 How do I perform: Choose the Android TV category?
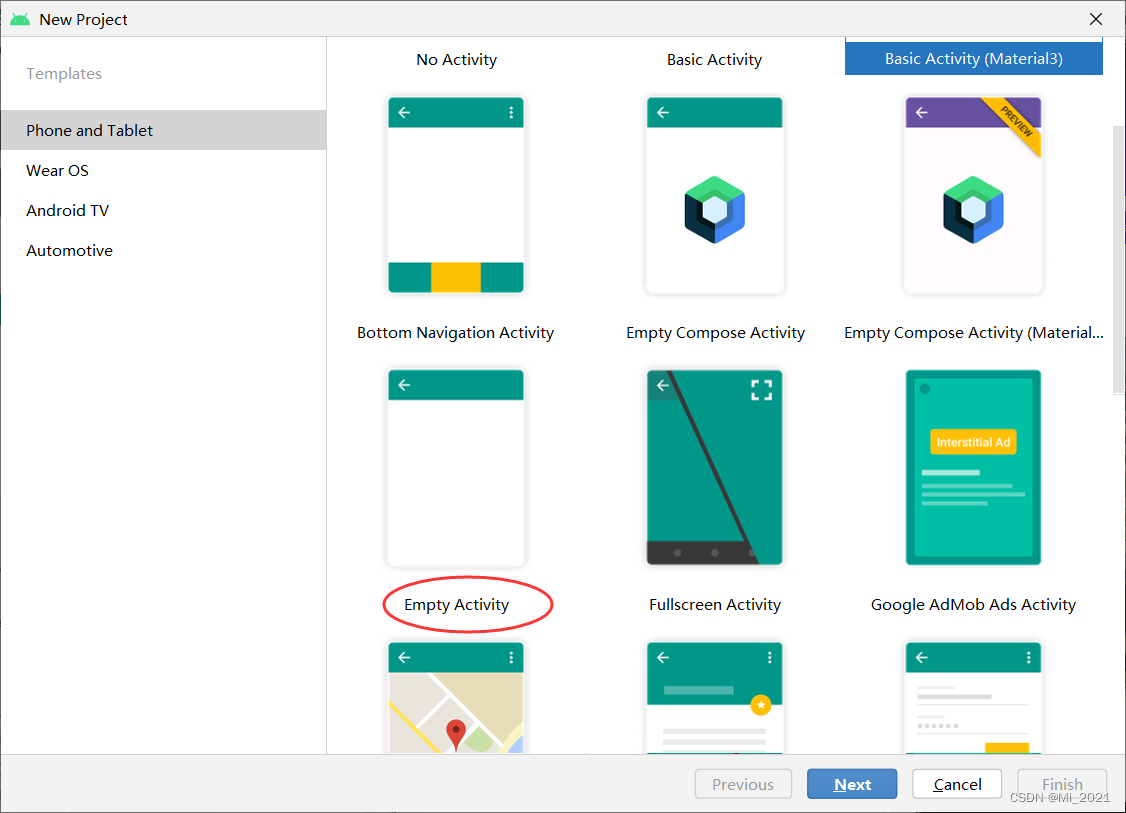pos(164,210)
